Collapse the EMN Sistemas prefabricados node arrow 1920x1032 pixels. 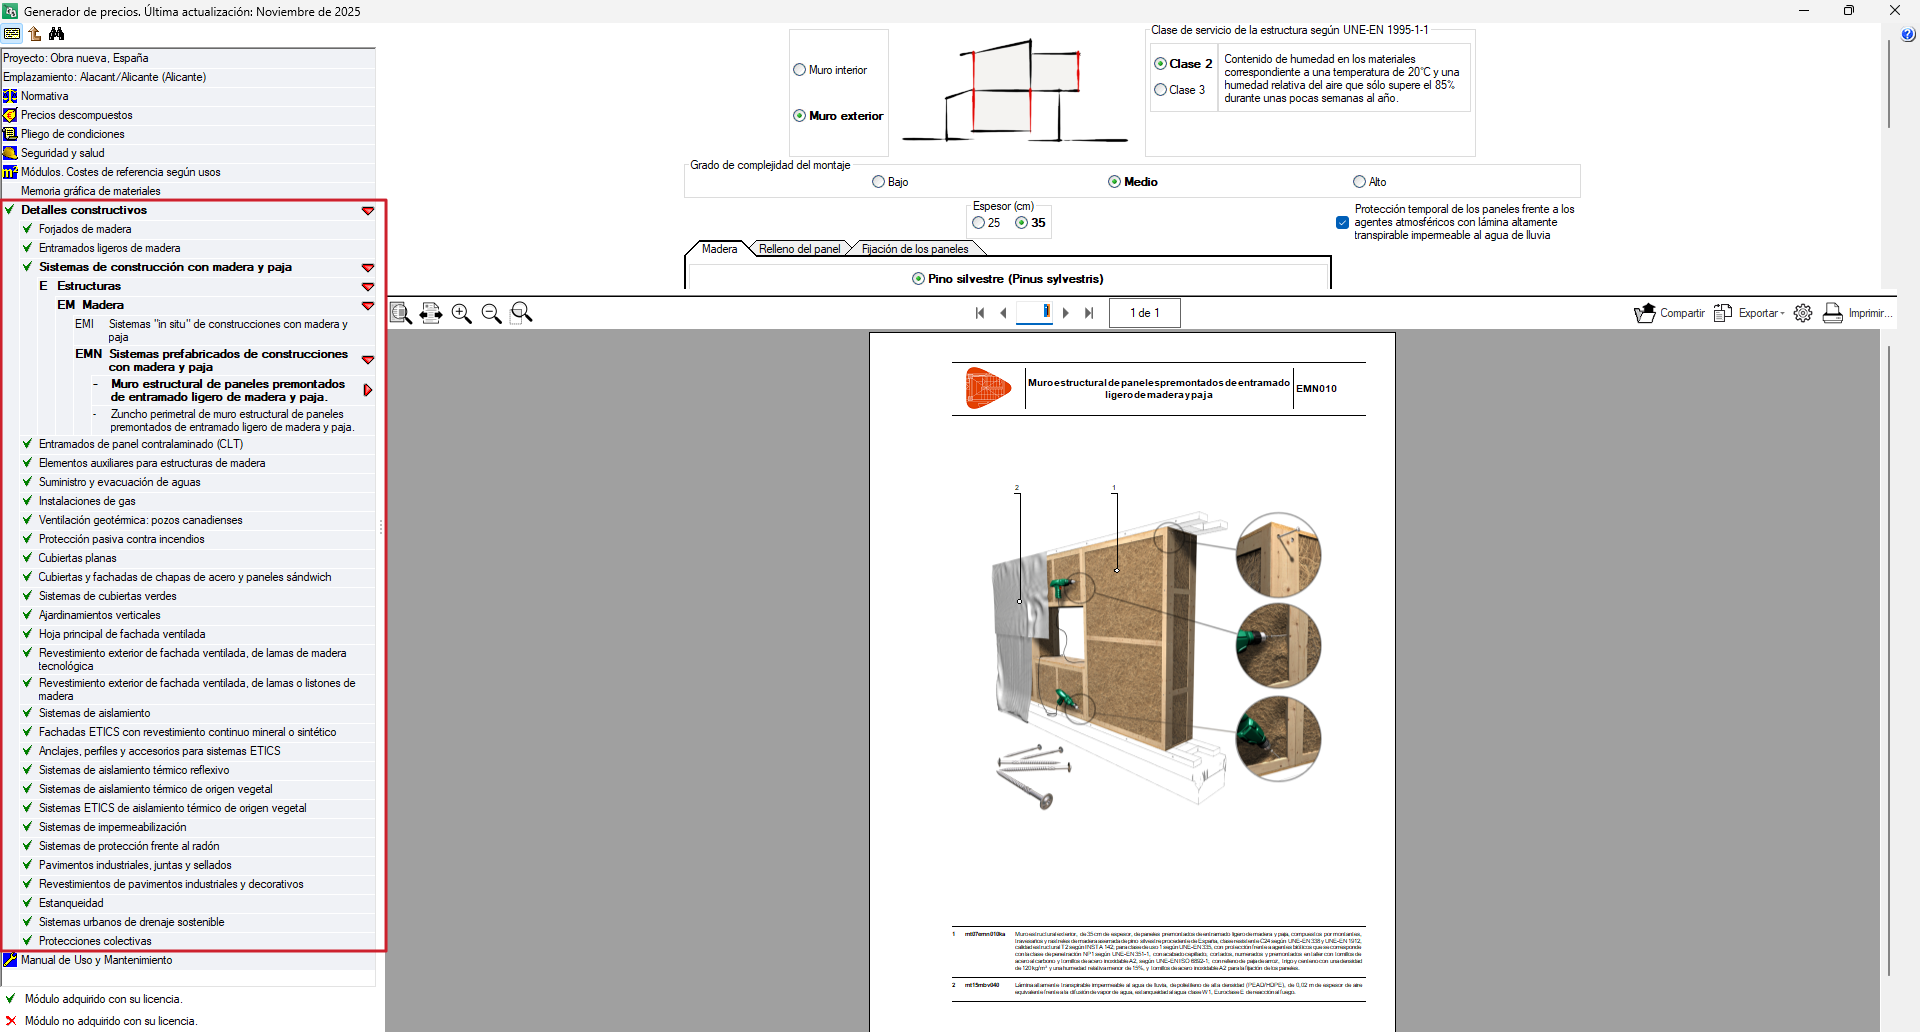click(x=368, y=360)
